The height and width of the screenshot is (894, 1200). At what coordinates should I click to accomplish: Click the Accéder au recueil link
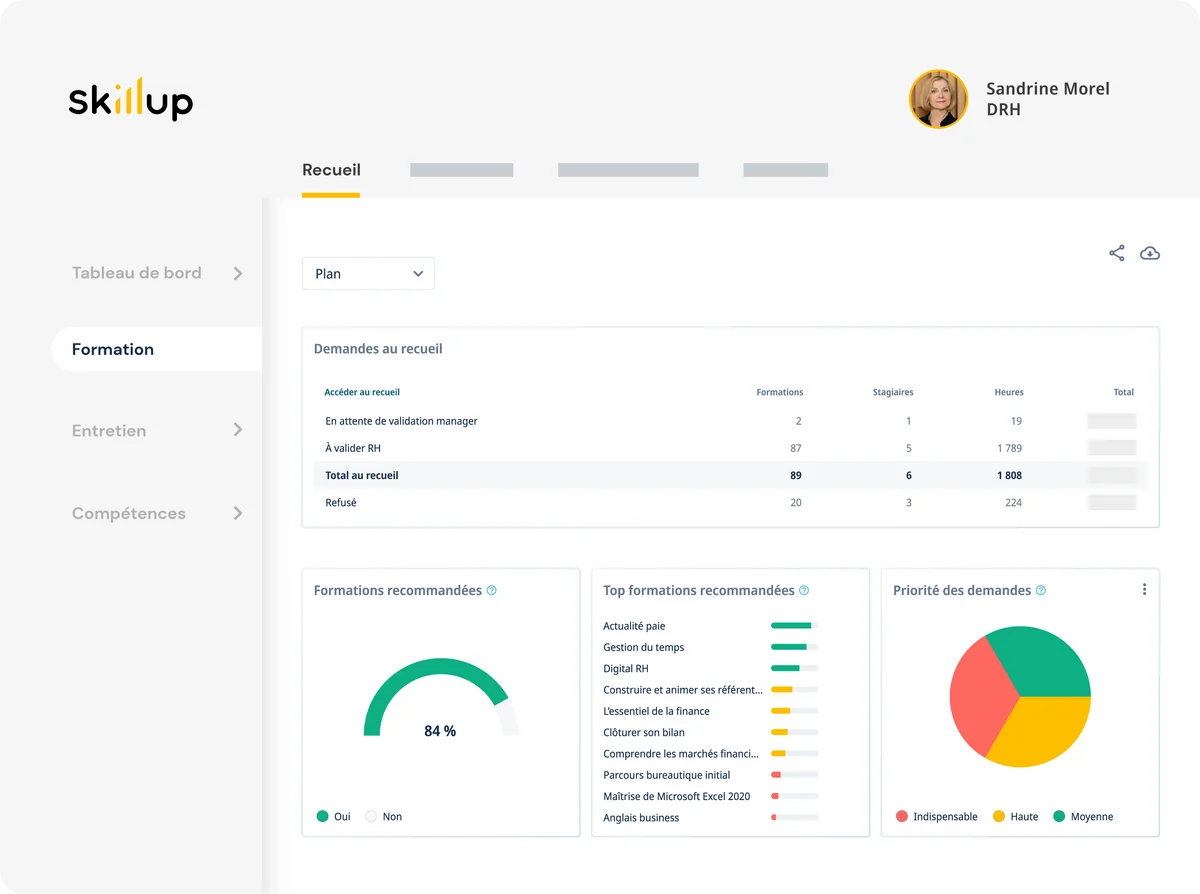tap(362, 393)
